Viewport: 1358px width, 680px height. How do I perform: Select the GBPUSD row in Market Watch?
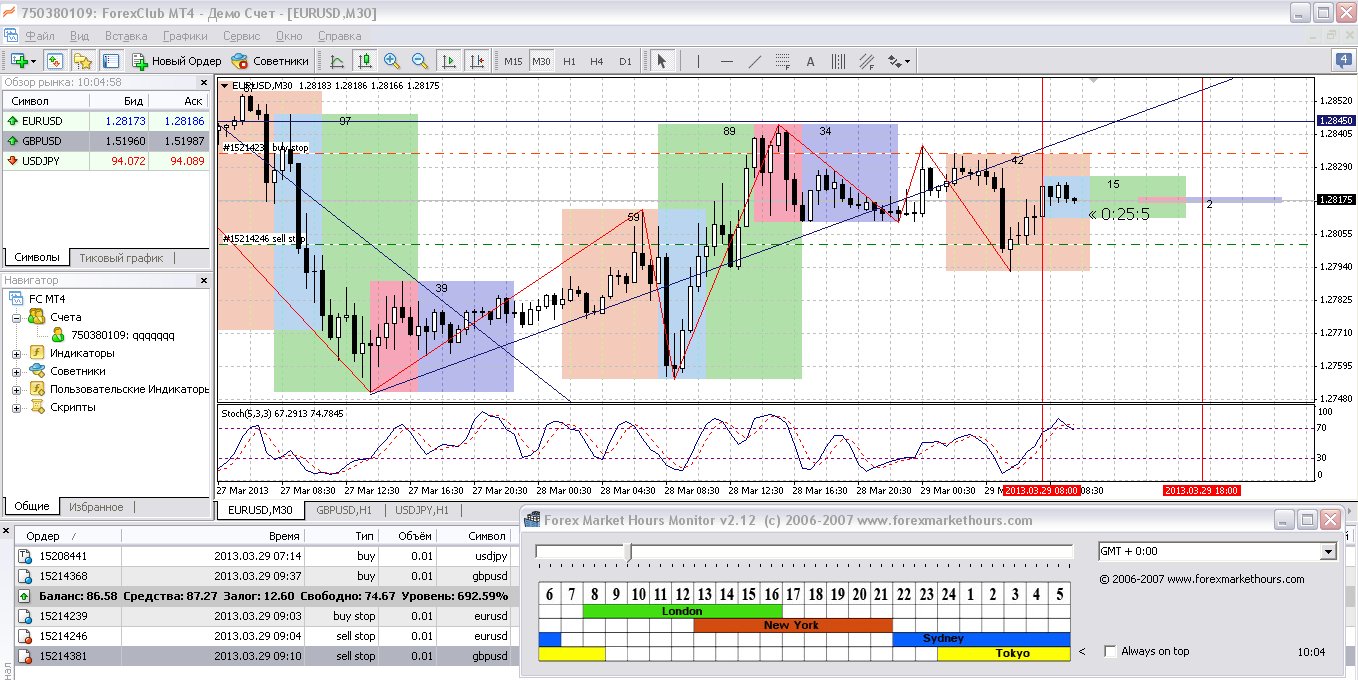105,141
